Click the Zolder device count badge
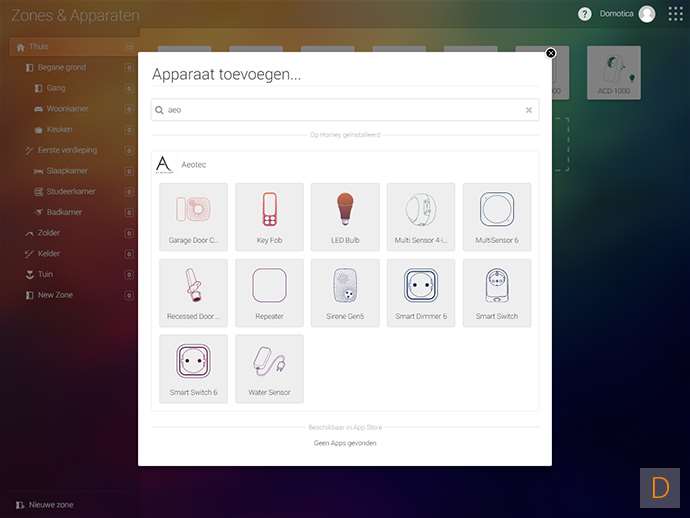The image size is (690, 518). pos(129,233)
